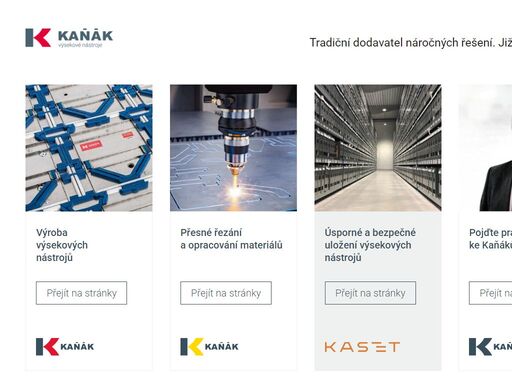Click 'Výroba výsekových nástrojů' heading
This screenshot has height=384, width=512.
click(x=62, y=245)
